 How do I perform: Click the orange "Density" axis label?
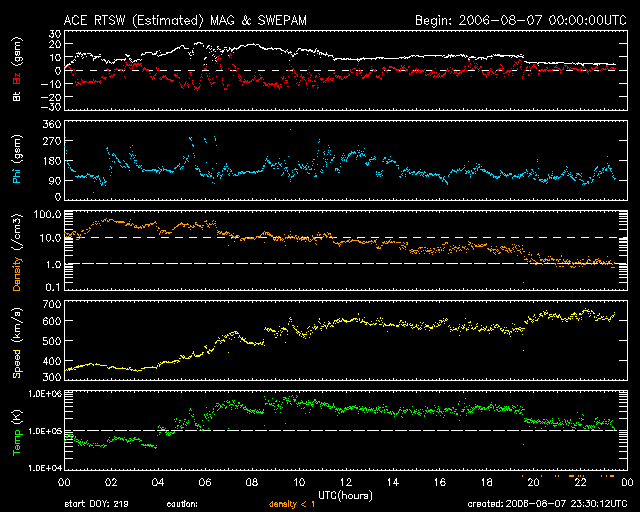pyautogui.click(x=17, y=274)
